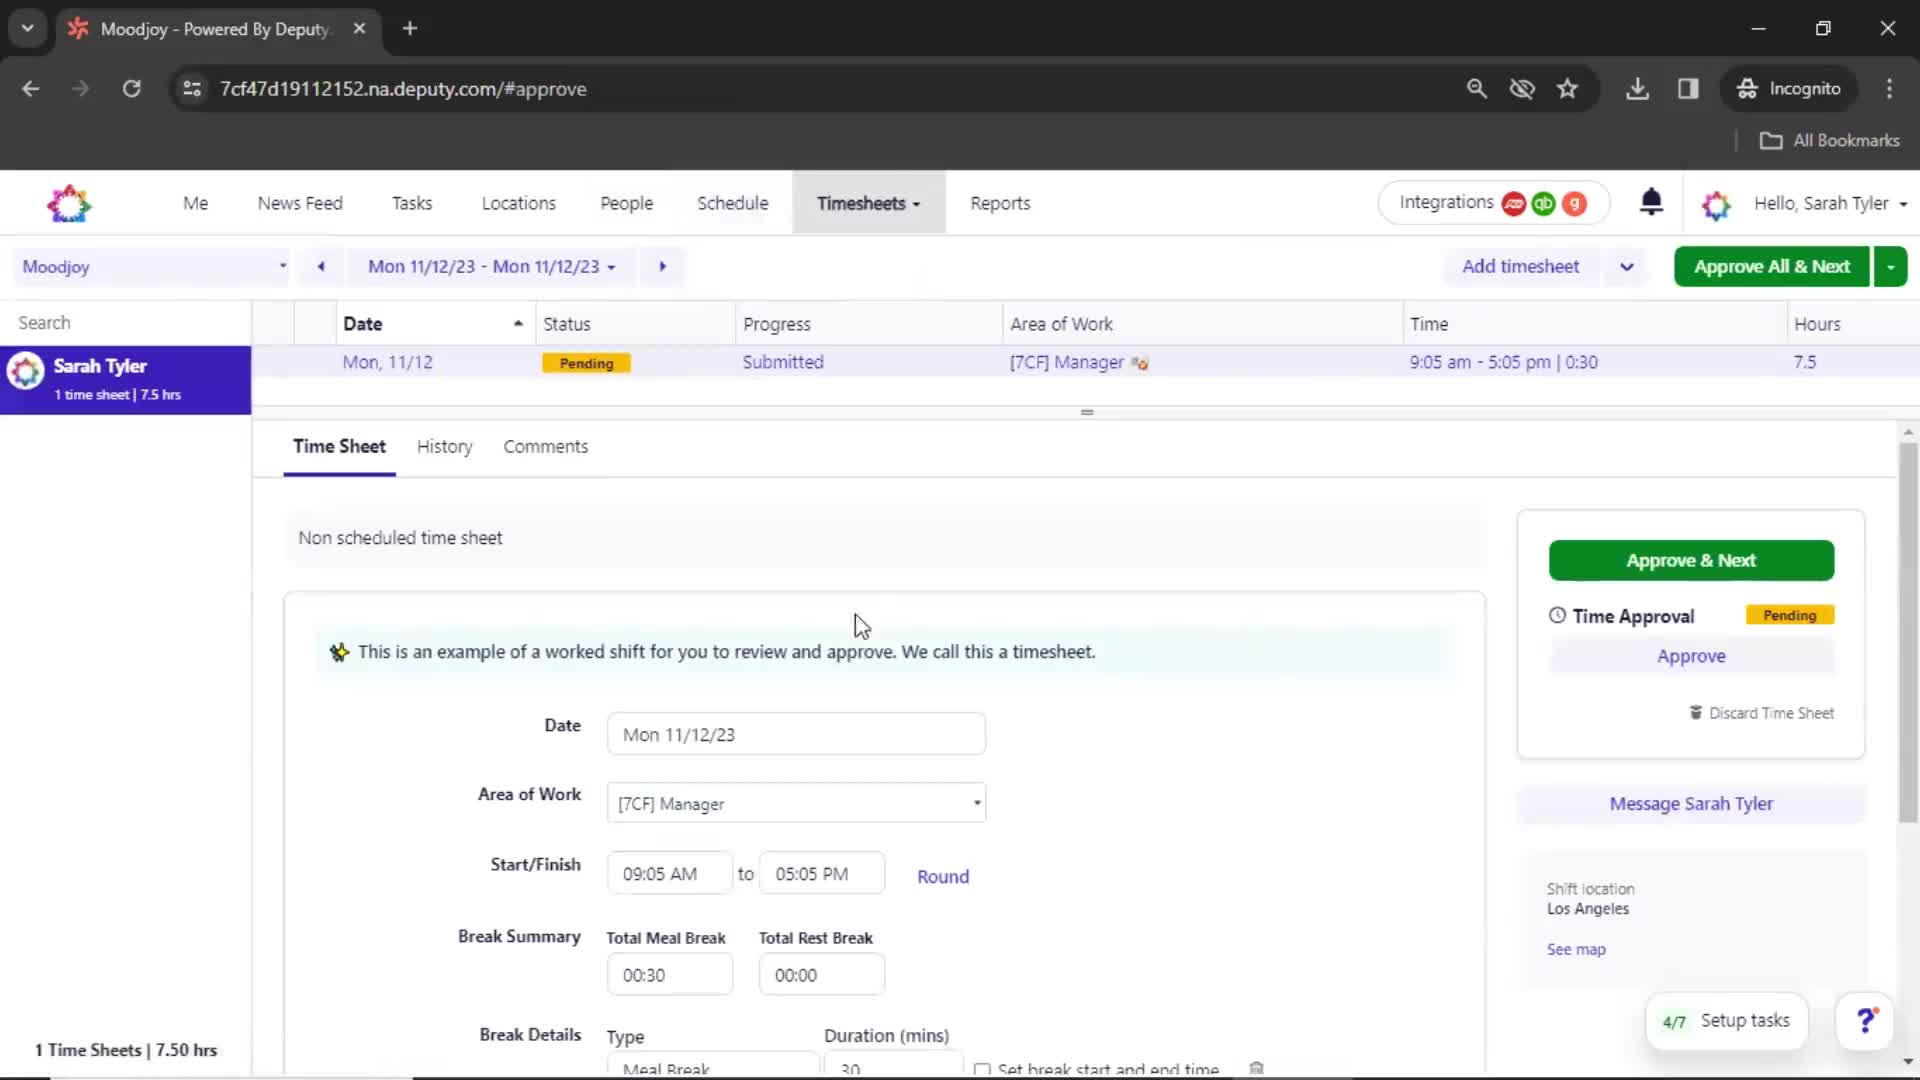Expand the Add timesheet dropdown arrow
This screenshot has height=1080, width=1920.
pyautogui.click(x=1627, y=266)
